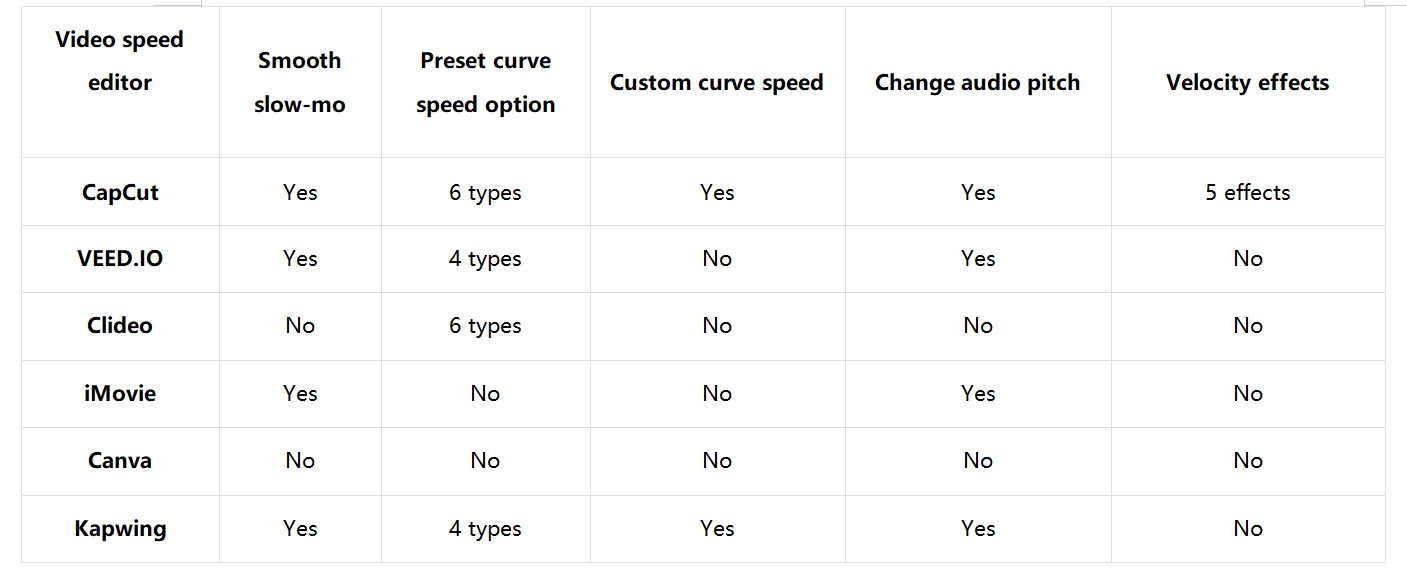Viewport: 1407px width, 573px height.
Task: Click the "5 effects" cell for CapCut
Action: (x=1247, y=192)
